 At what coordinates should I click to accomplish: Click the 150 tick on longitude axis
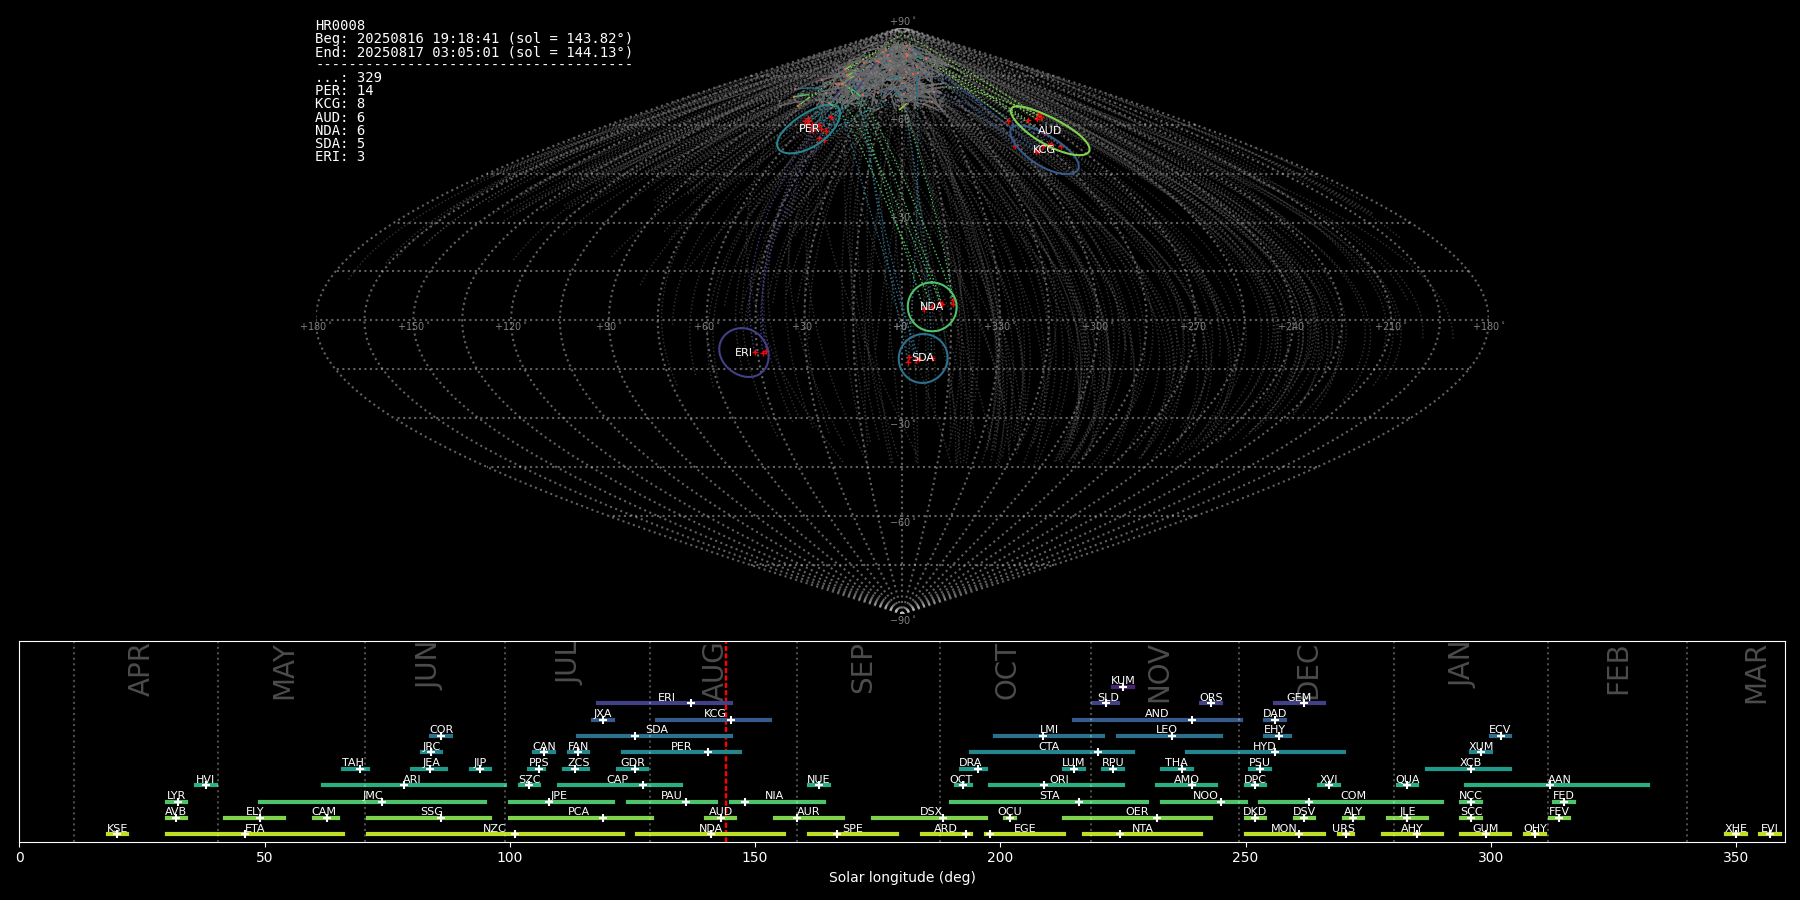tap(755, 857)
